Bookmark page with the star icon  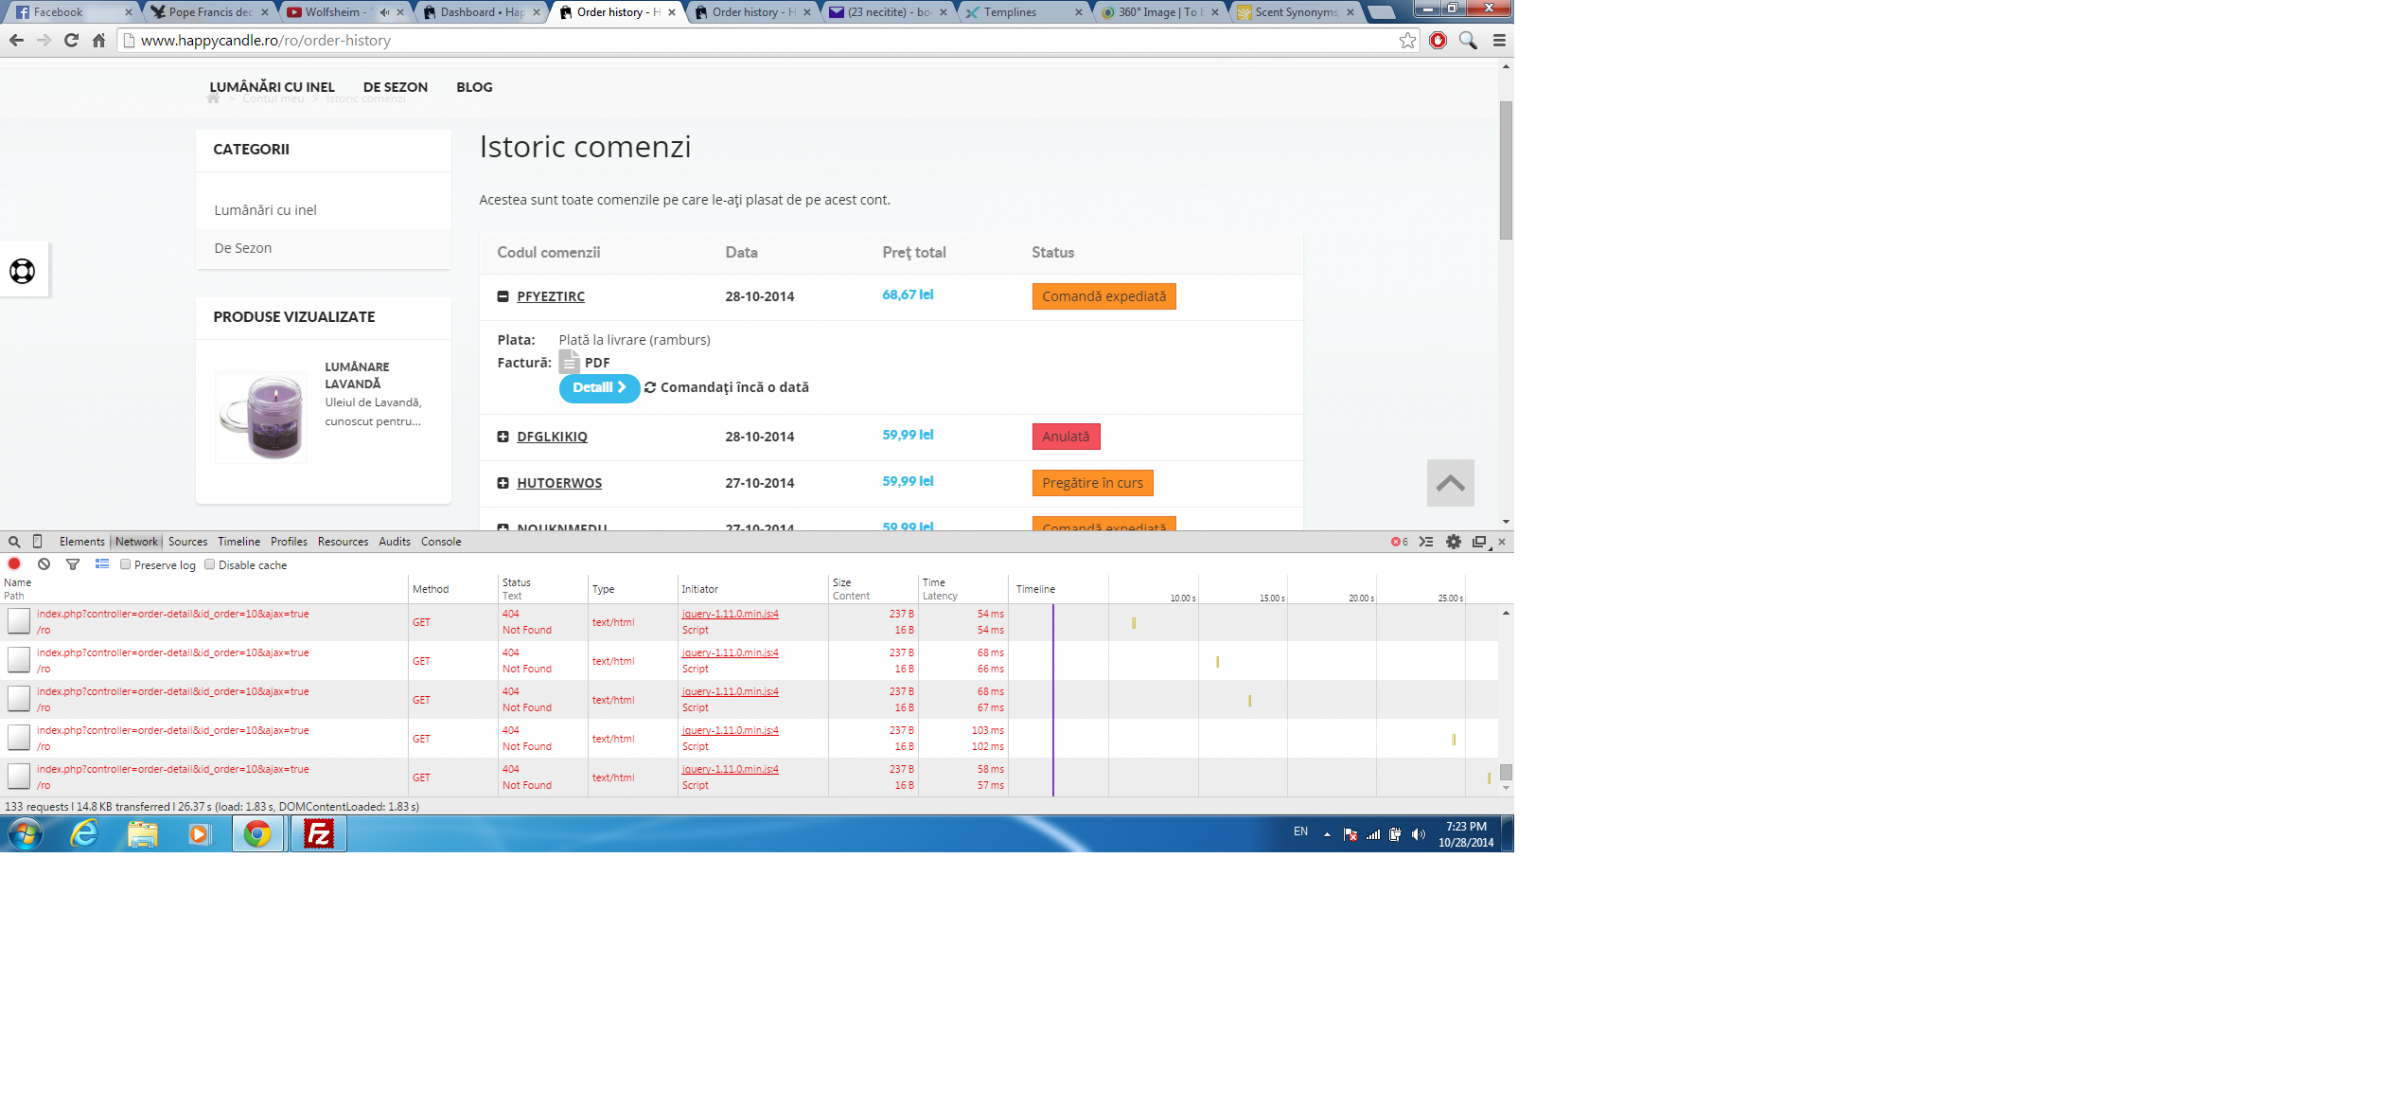1407,40
